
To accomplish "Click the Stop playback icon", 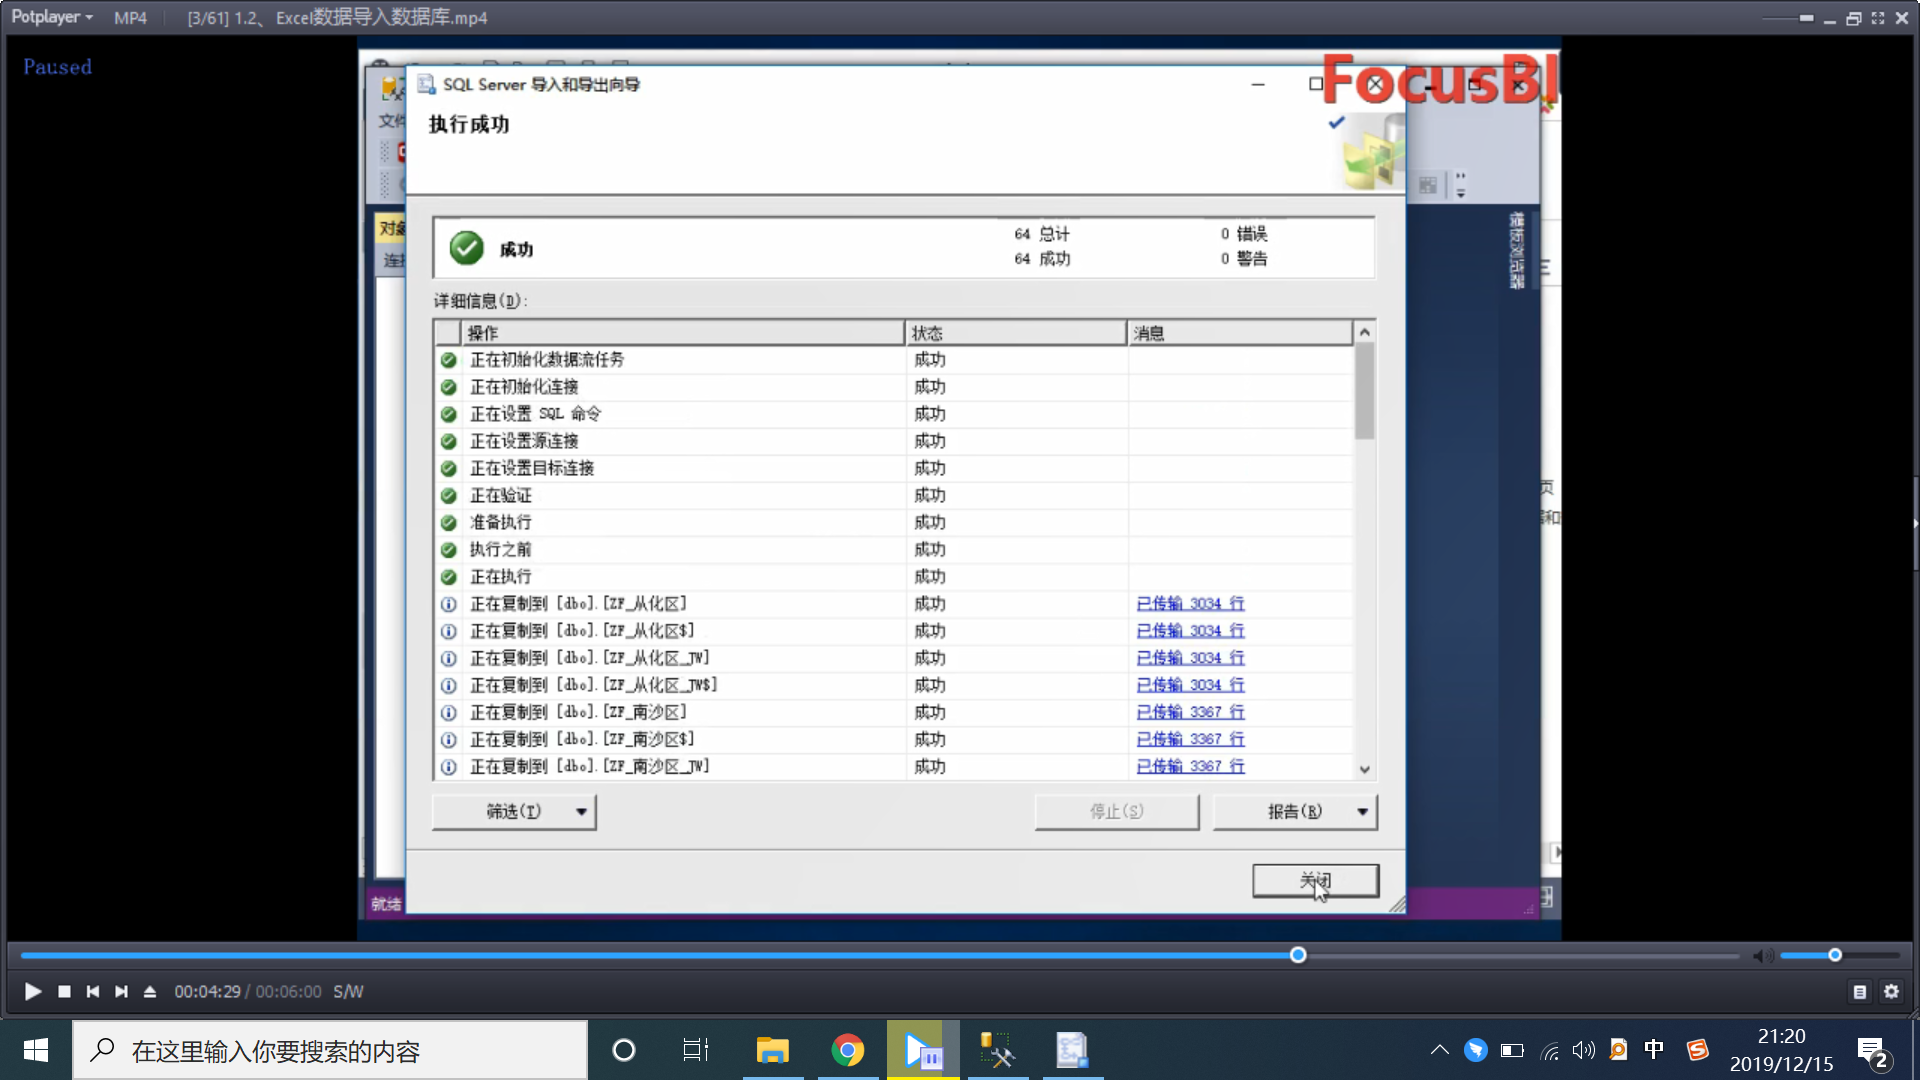I will point(64,991).
